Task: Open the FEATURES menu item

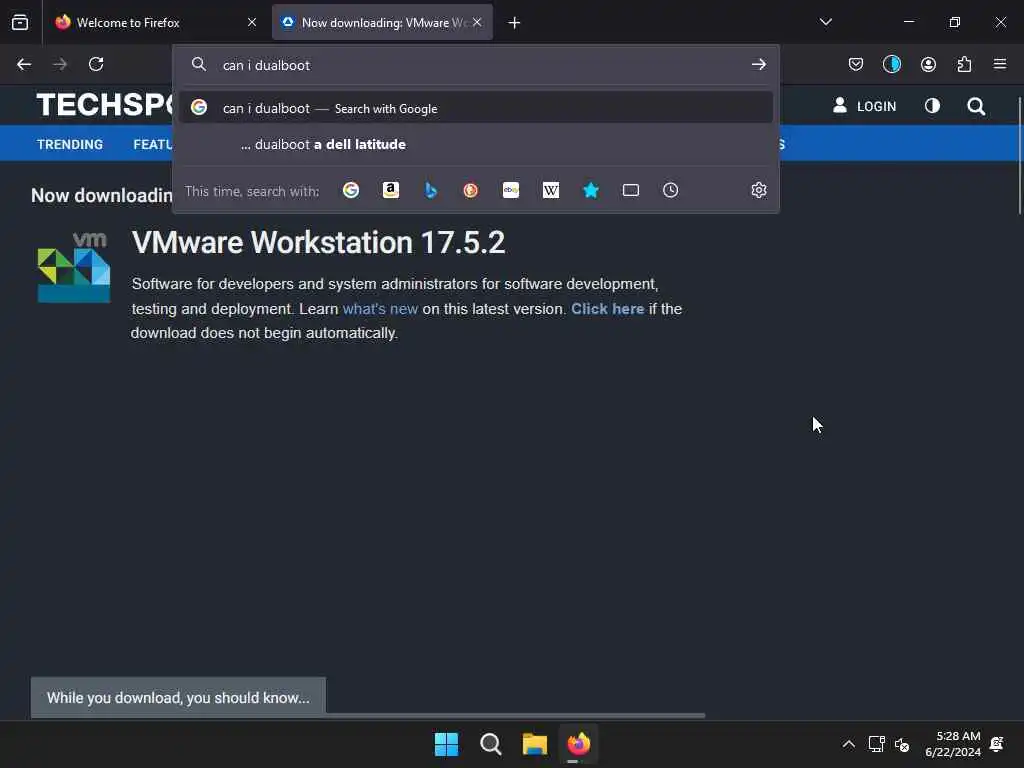Action: tap(153, 144)
